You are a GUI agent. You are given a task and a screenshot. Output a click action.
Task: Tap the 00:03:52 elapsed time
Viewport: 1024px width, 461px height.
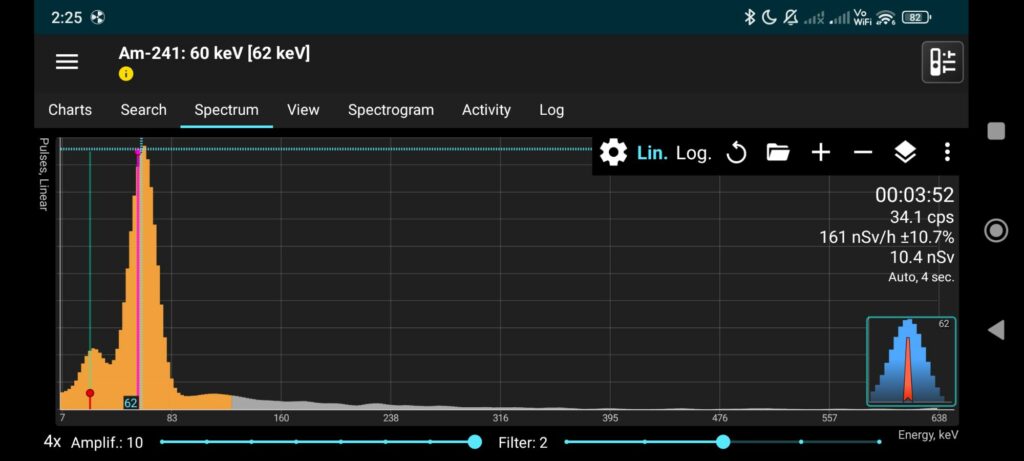(x=914, y=195)
